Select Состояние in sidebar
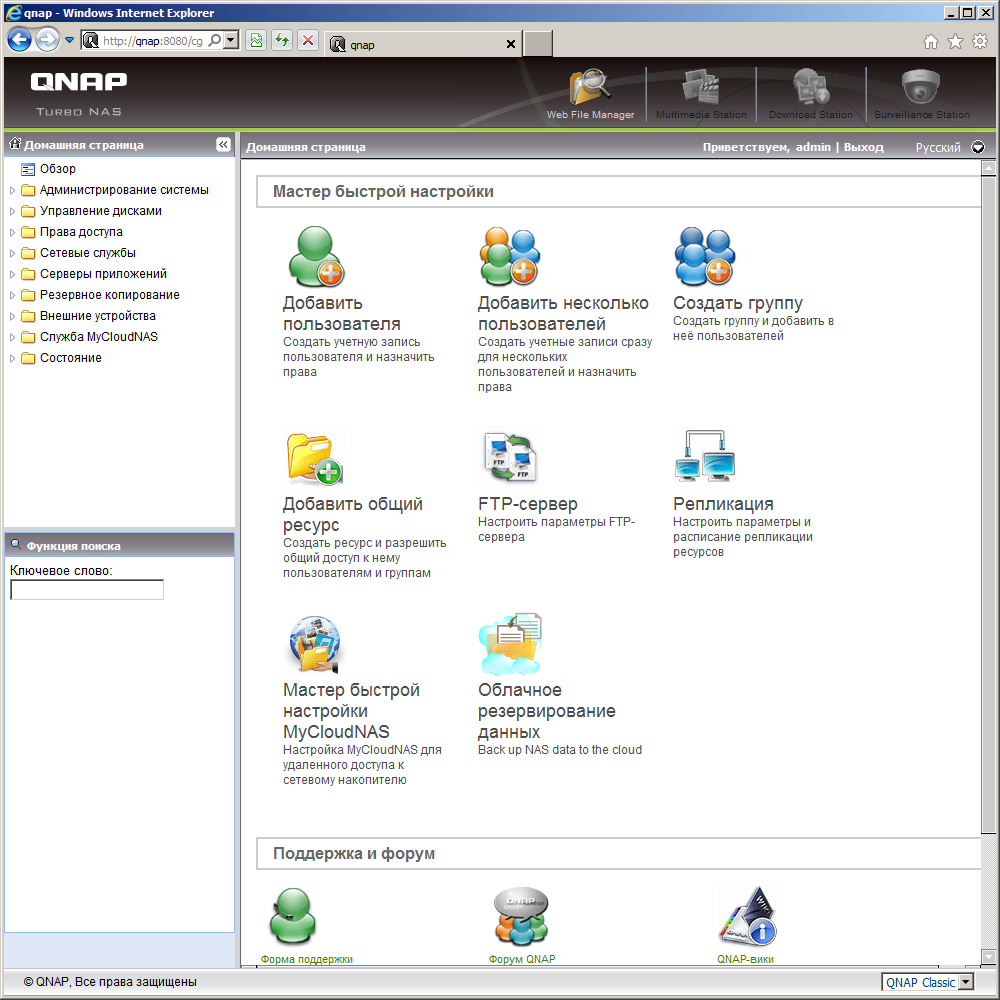 pos(70,358)
